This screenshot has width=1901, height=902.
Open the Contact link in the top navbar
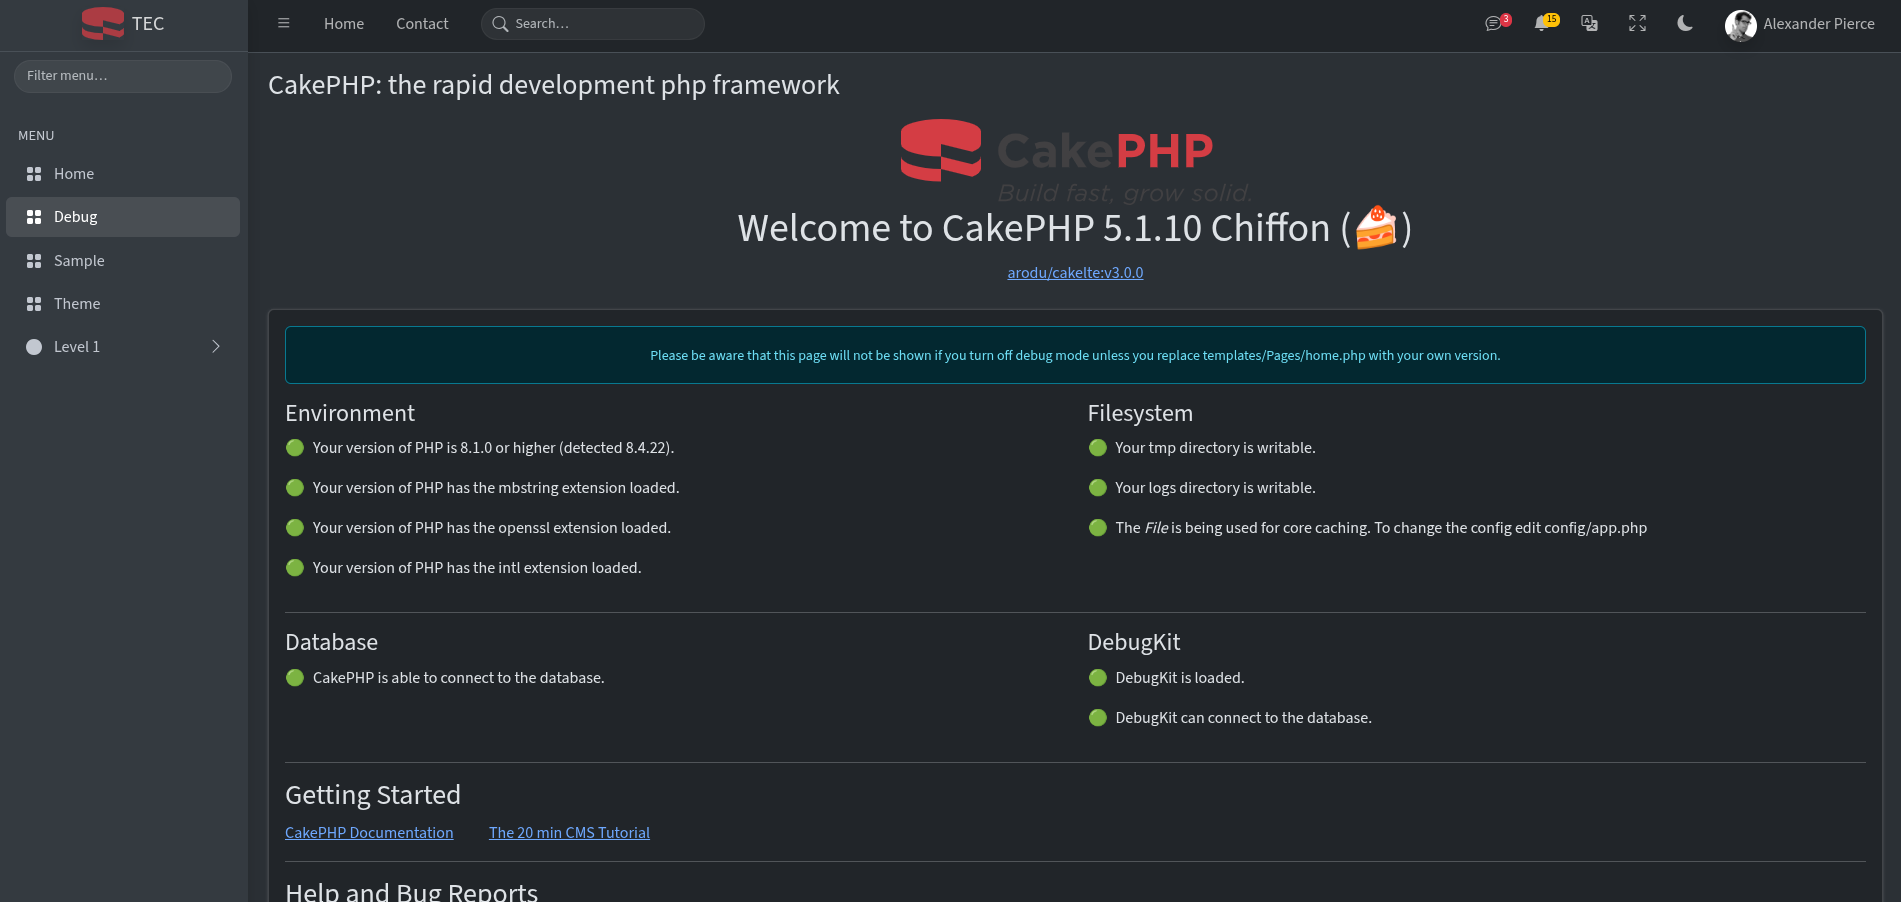pyautogui.click(x=422, y=24)
